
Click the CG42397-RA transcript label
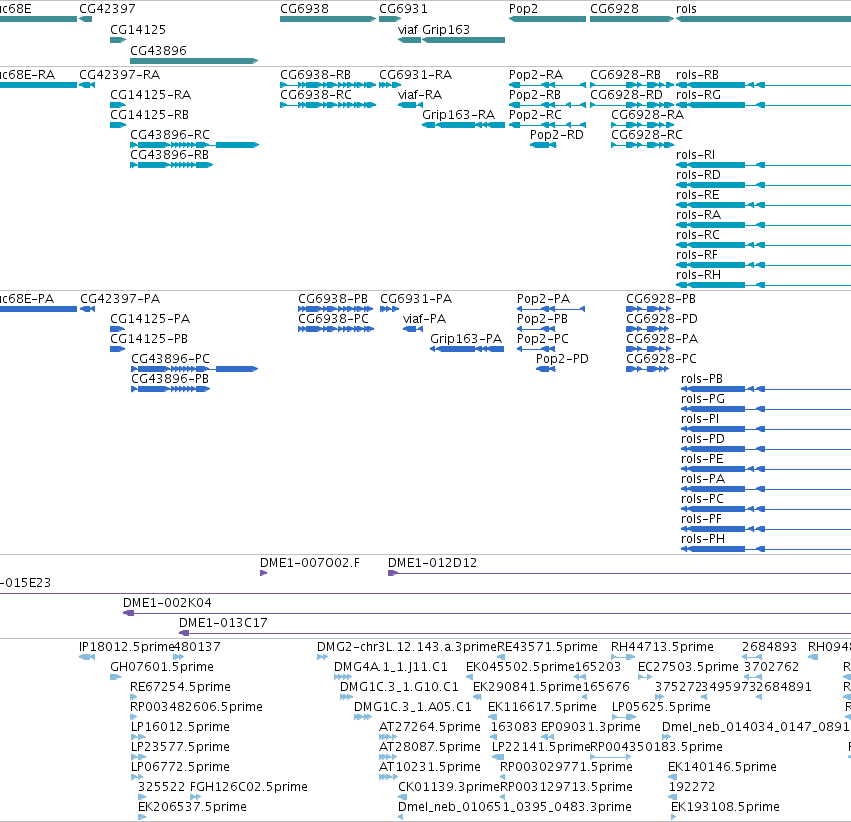coord(119,75)
